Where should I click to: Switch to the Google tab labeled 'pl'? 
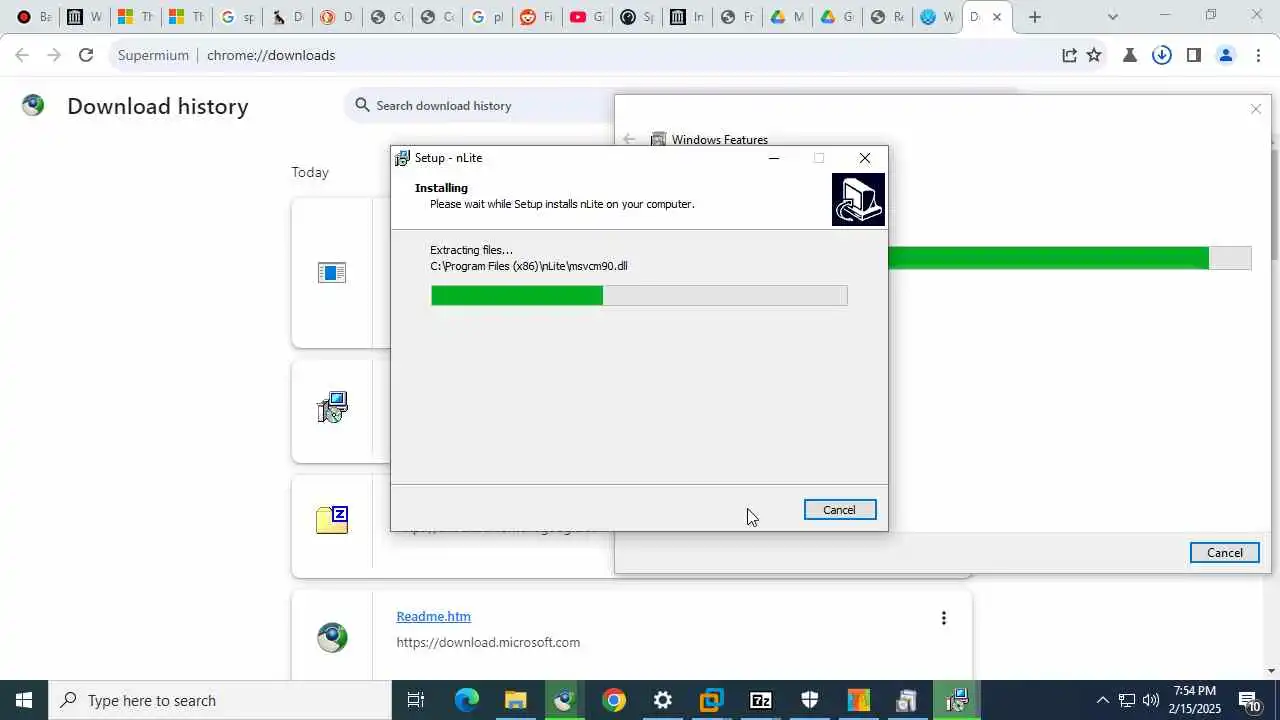[x=487, y=17]
